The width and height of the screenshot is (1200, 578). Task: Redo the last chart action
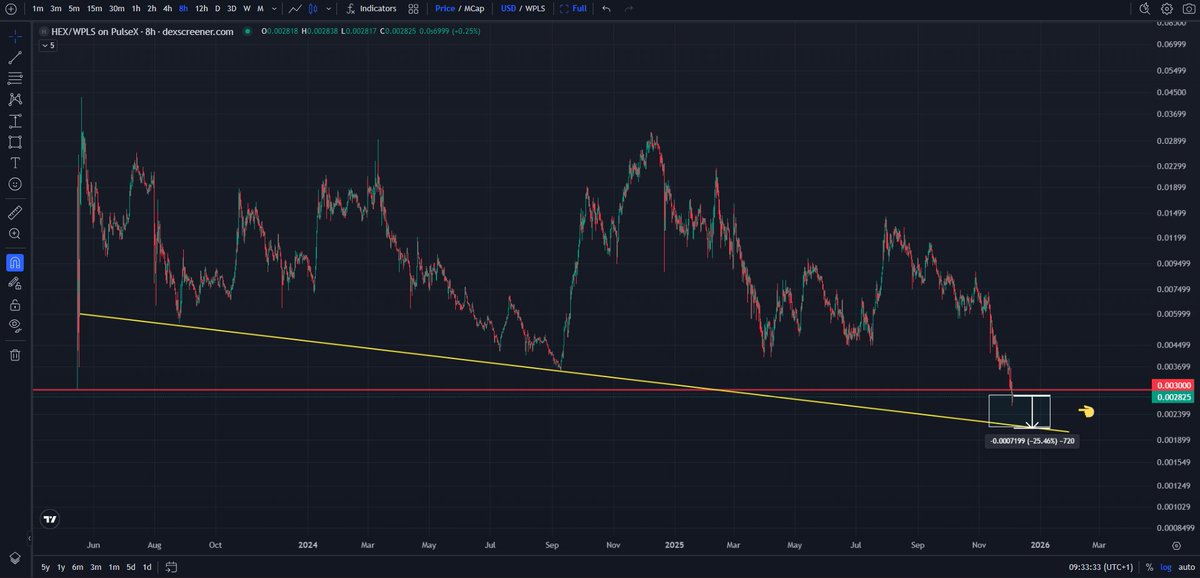click(x=629, y=8)
